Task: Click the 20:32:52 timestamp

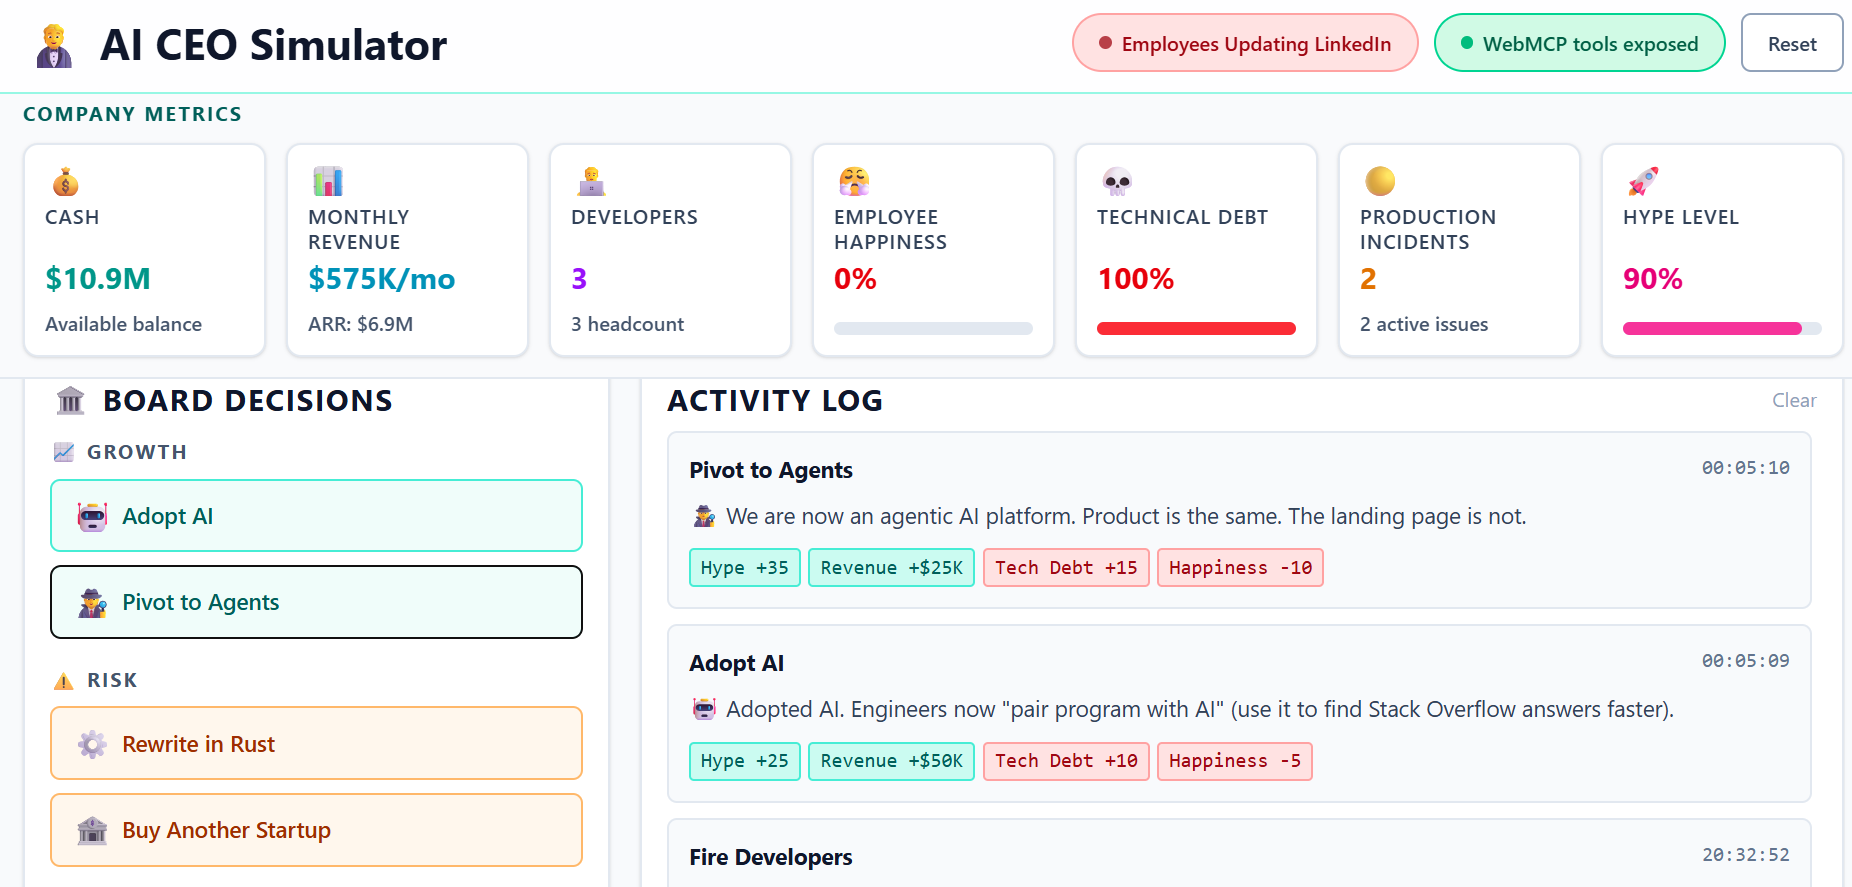Action: [x=1746, y=855]
